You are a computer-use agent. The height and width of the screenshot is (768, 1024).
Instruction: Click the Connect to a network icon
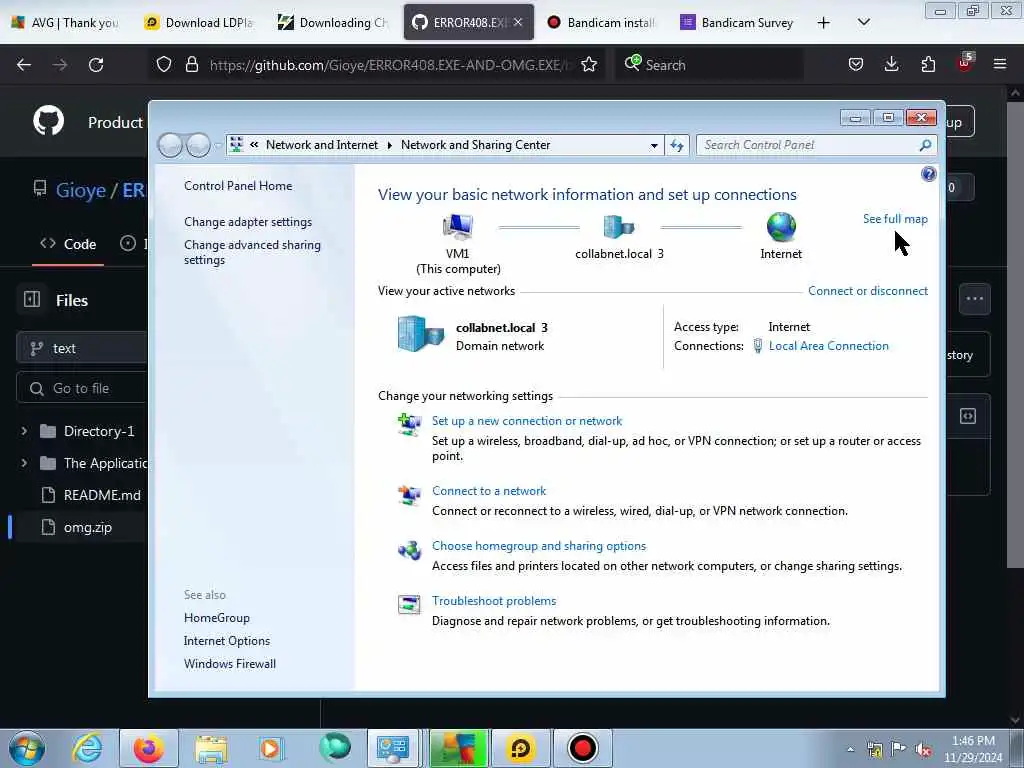409,495
